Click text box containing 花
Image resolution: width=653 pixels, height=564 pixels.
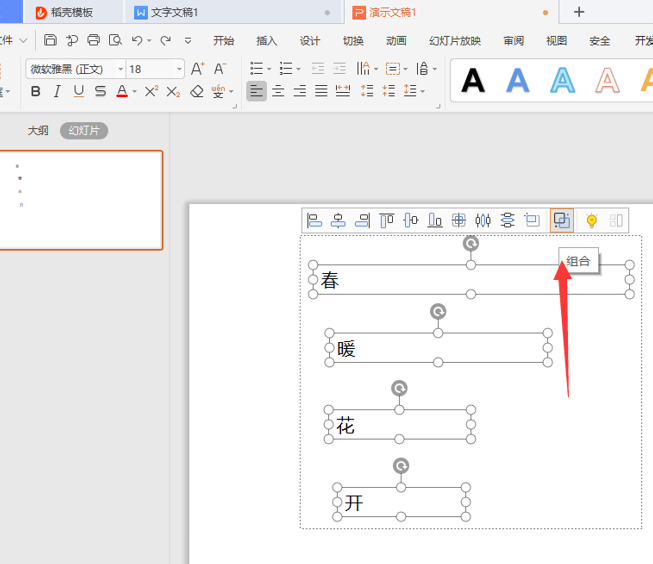tap(399, 424)
